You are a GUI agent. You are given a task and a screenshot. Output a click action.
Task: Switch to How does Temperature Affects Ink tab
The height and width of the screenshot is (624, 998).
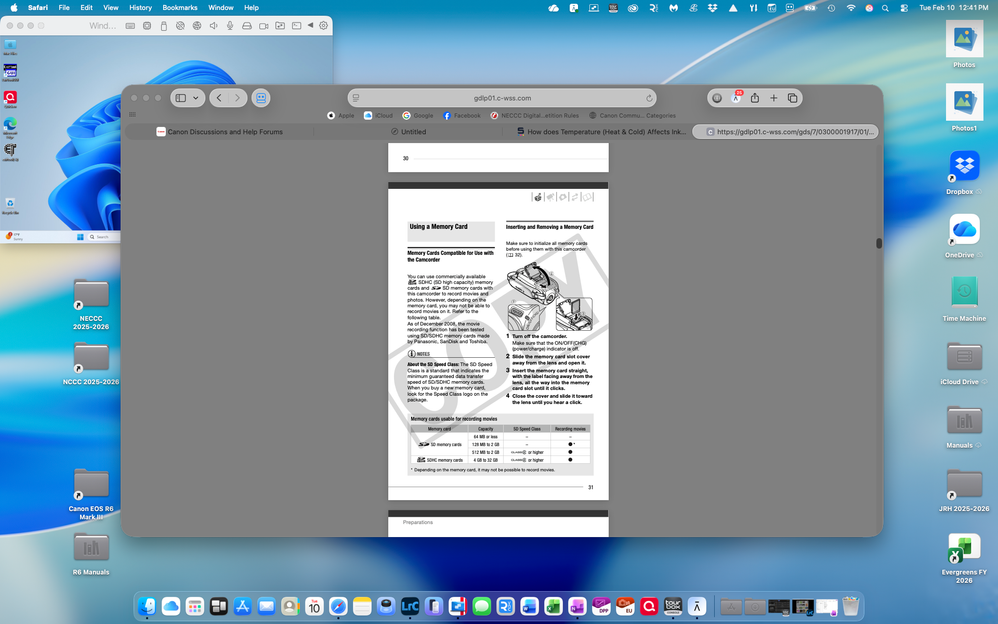601,132
